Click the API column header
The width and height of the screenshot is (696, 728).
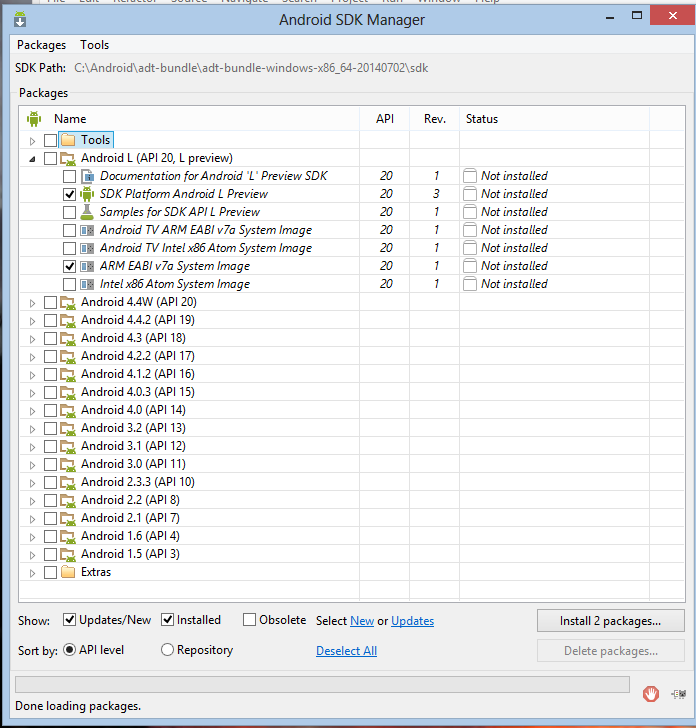click(x=384, y=119)
